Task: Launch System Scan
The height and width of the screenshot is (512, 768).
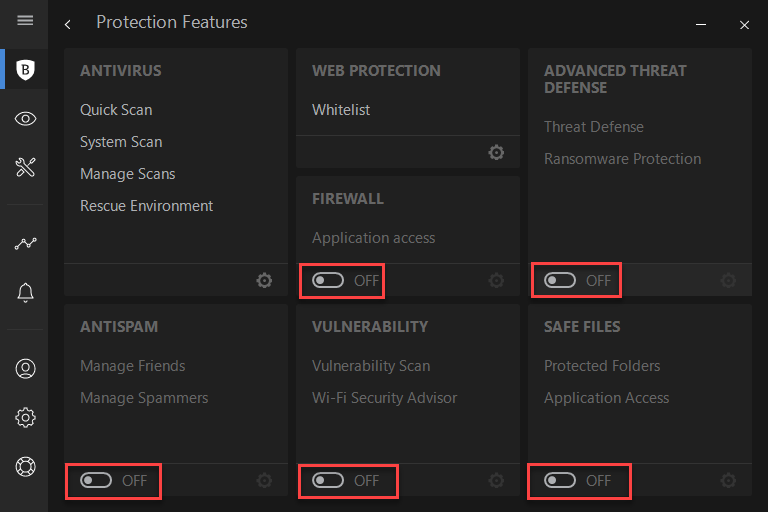Action: click(121, 142)
